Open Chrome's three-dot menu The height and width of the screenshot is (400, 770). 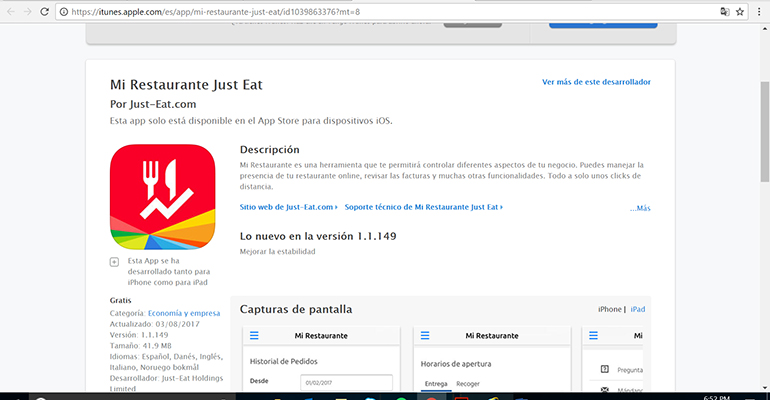(759, 12)
